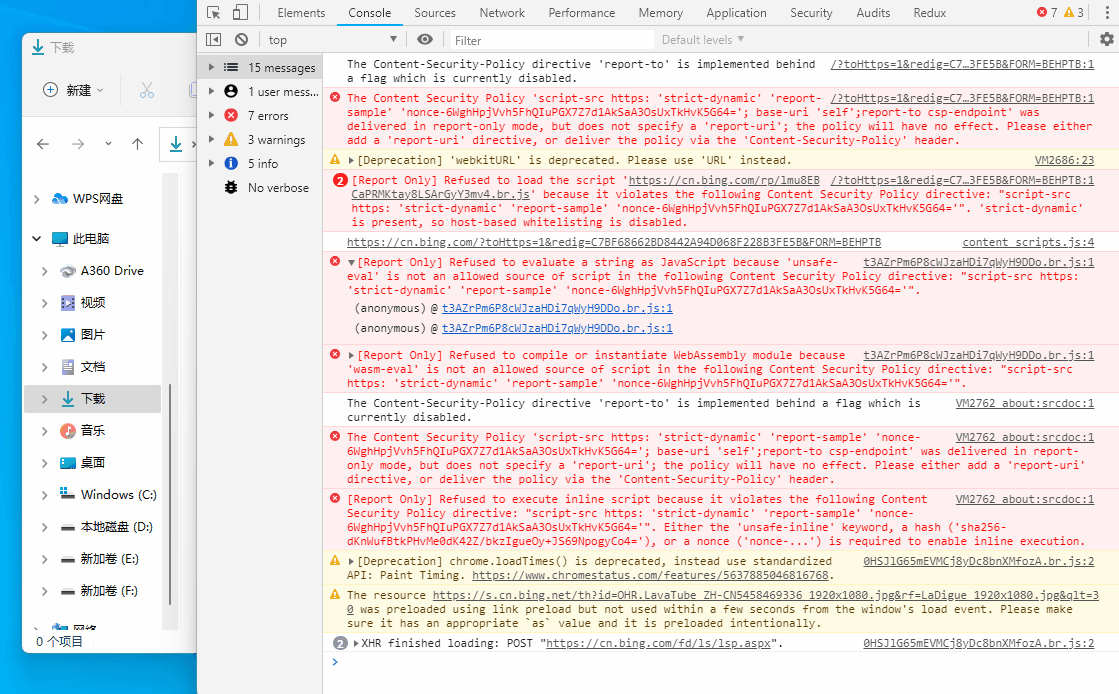Viewport: 1119px width, 694px height.
Task: Open the Network tab
Action: pos(502,13)
